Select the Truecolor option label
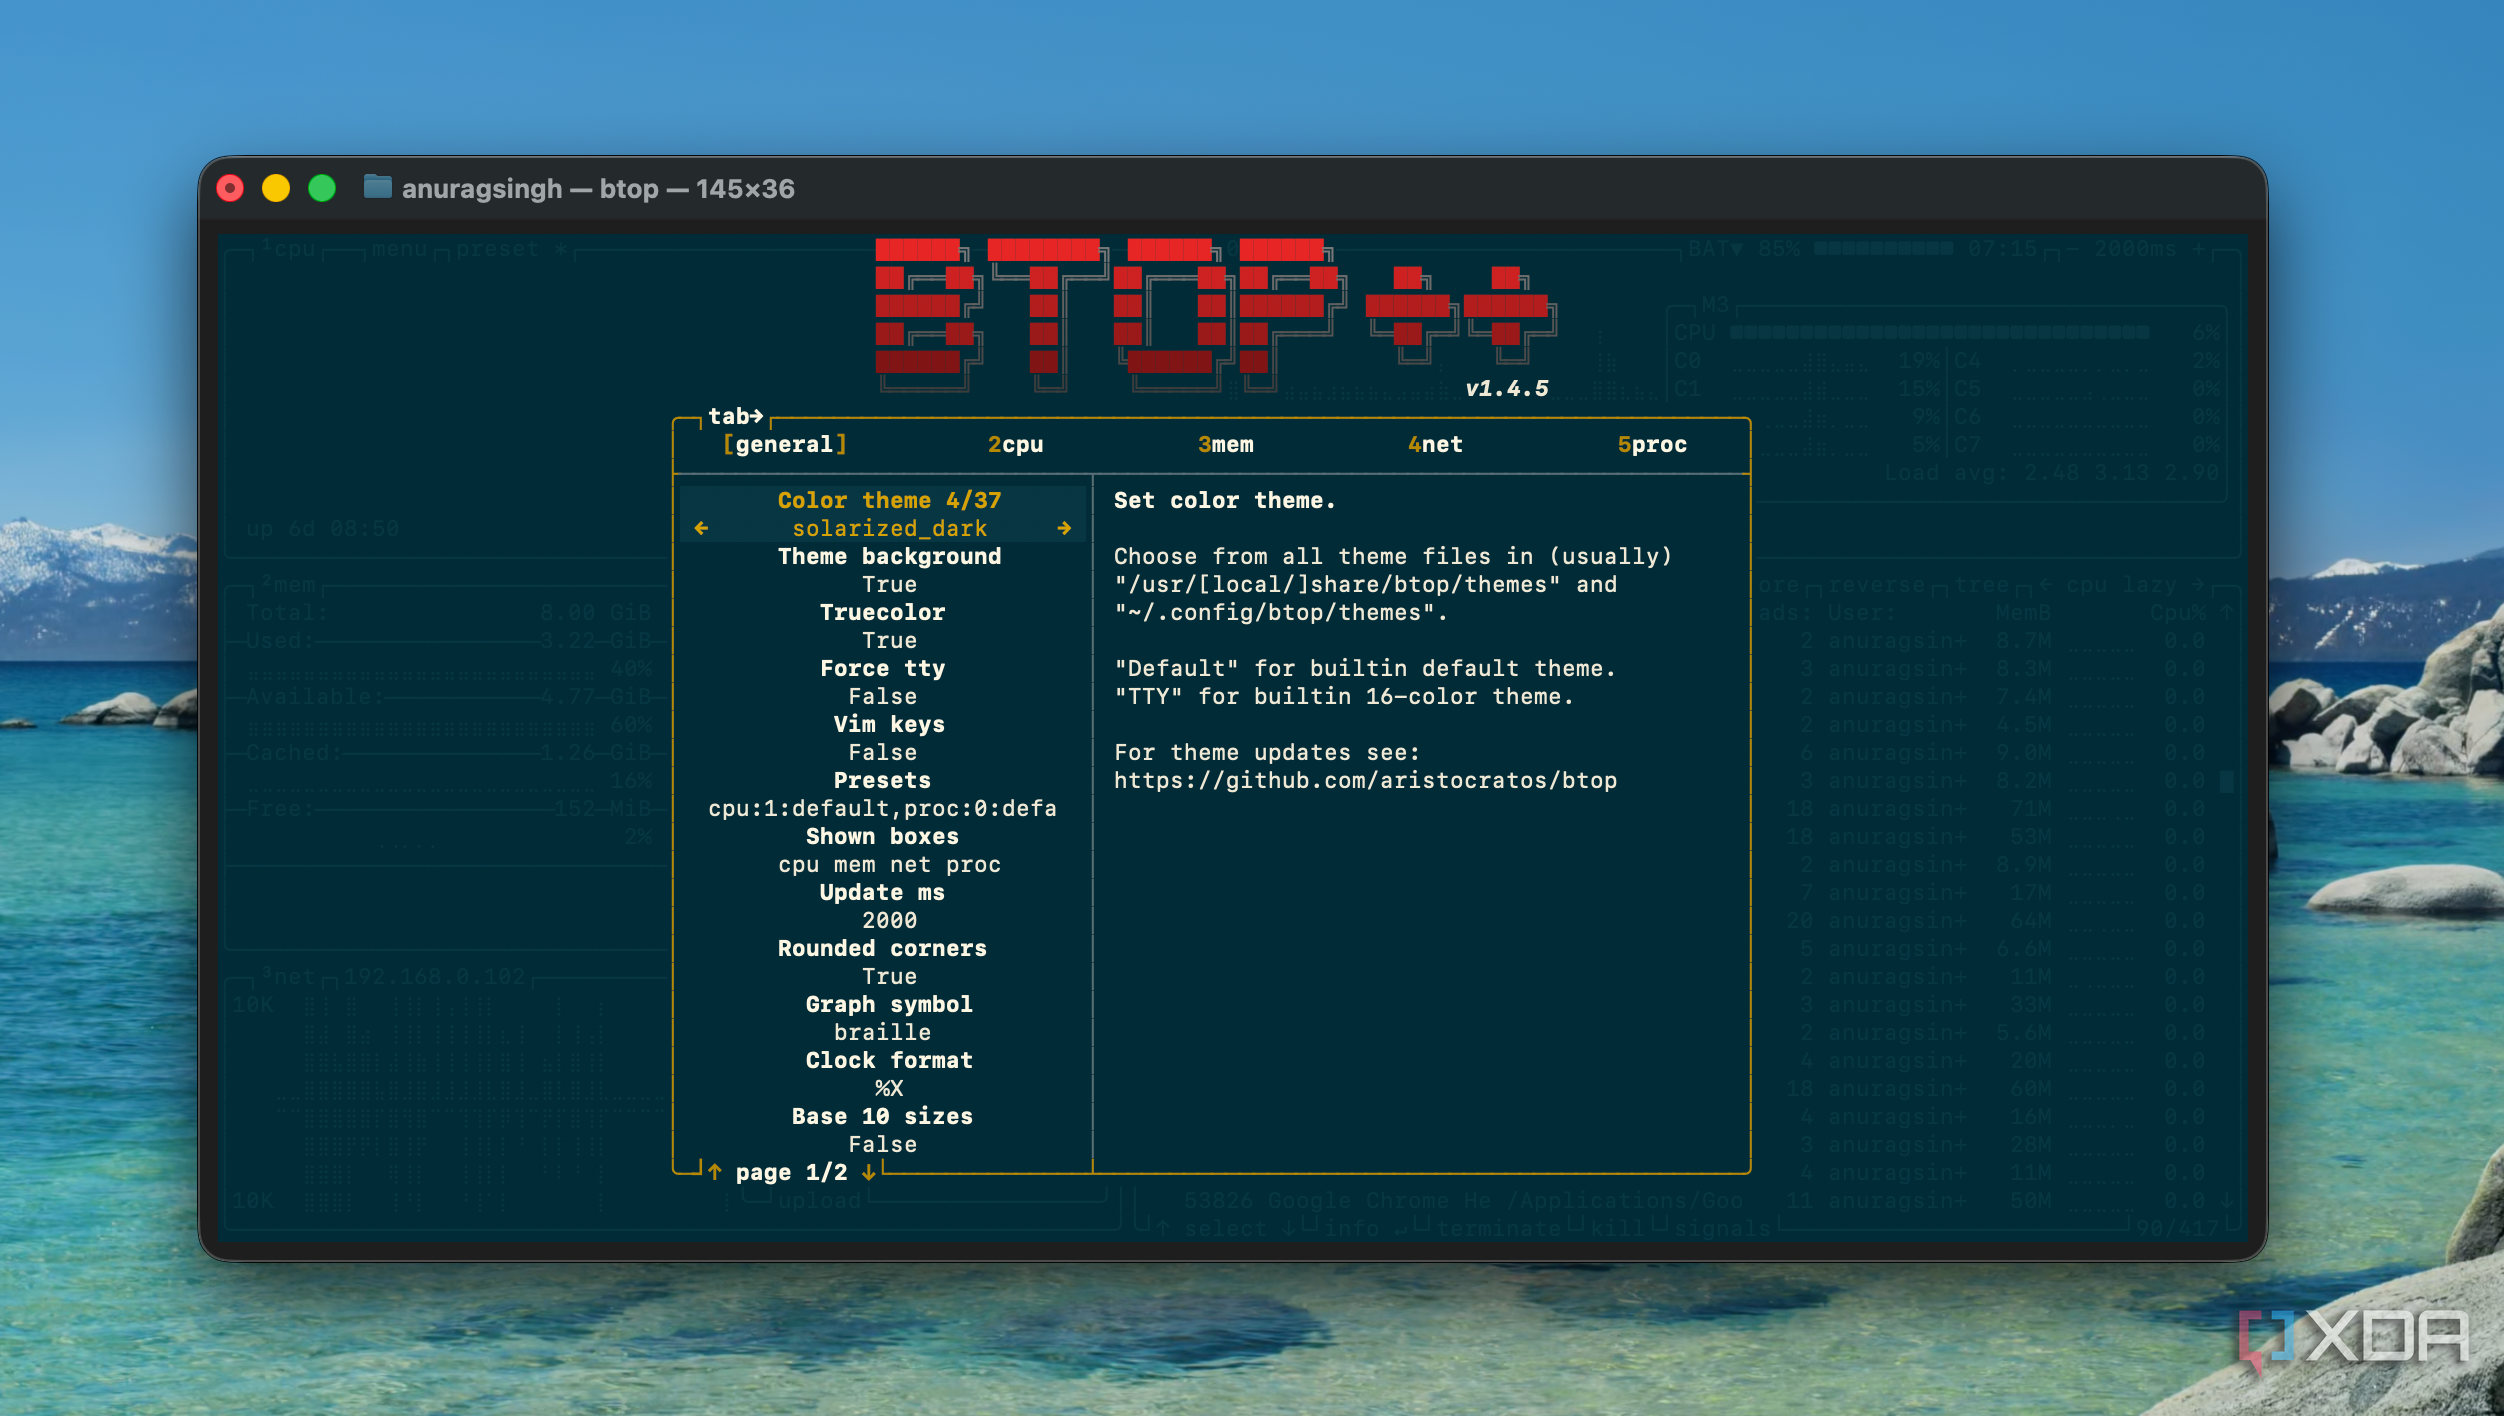The height and width of the screenshot is (1416, 2504). coord(882,612)
